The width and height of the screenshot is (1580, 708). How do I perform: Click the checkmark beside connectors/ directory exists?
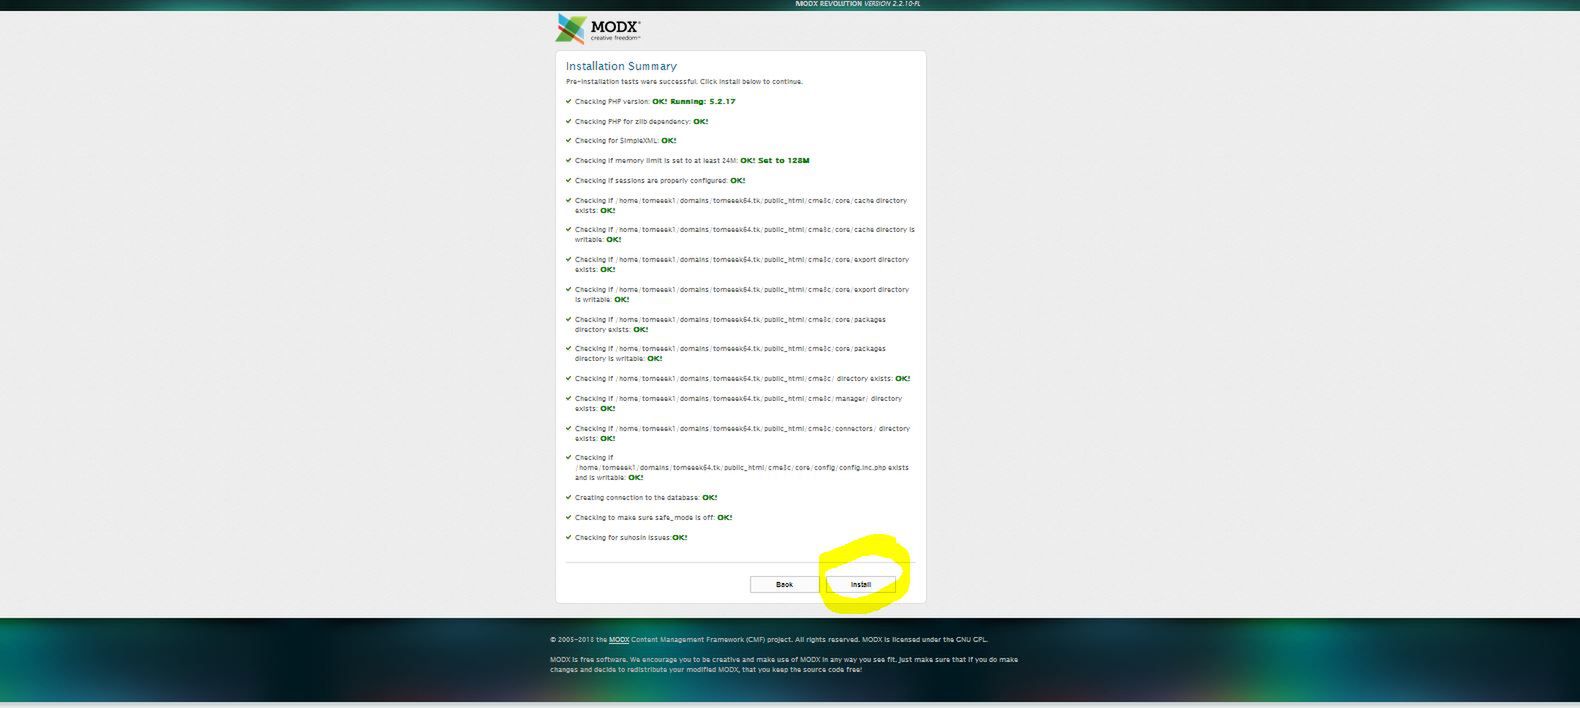click(x=569, y=428)
